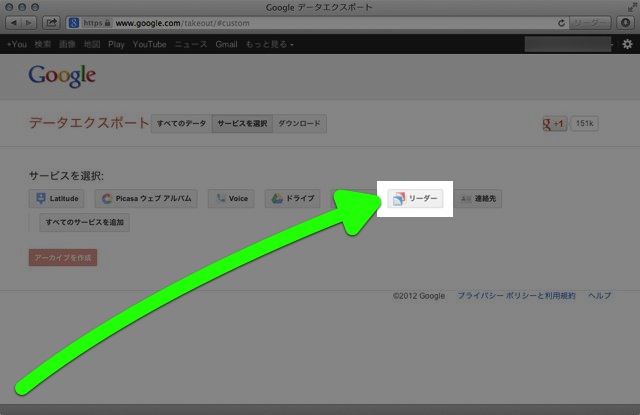Select the Latitude service button
This screenshot has width=640, height=415.
pyautogui.click(x=57, y=199)
